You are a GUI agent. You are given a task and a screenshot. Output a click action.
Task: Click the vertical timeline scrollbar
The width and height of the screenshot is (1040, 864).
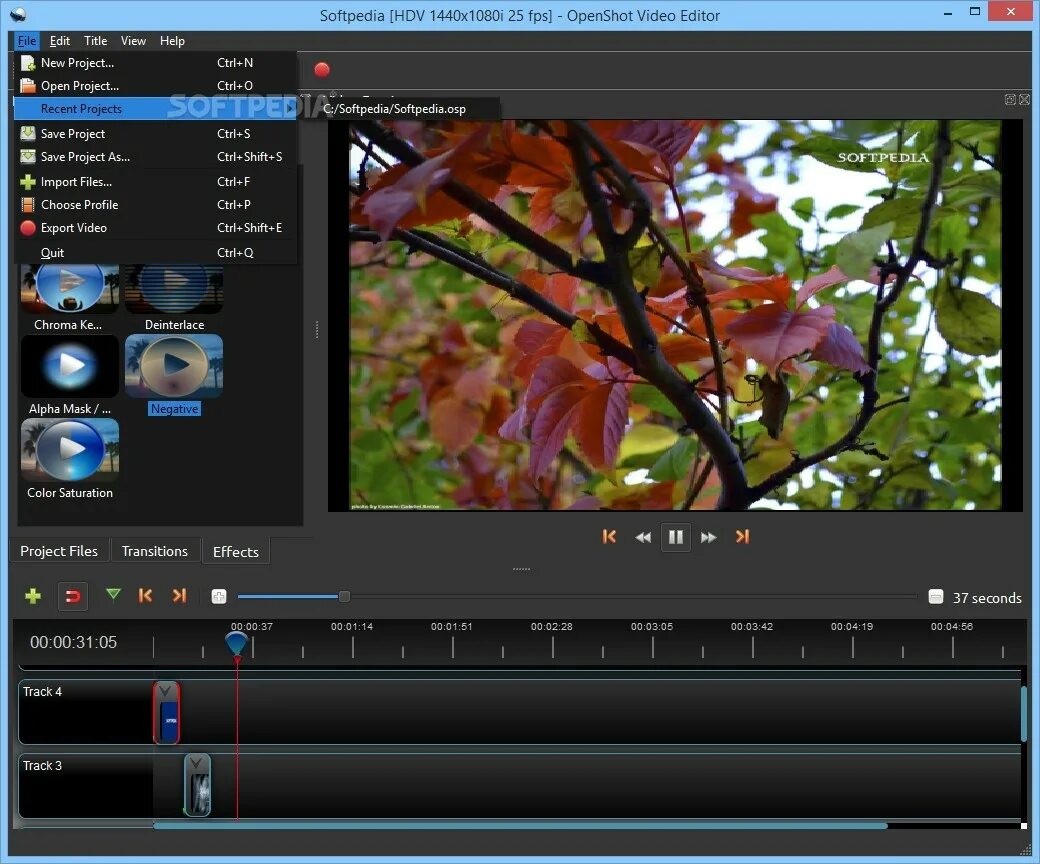(x=1024, y=714)
